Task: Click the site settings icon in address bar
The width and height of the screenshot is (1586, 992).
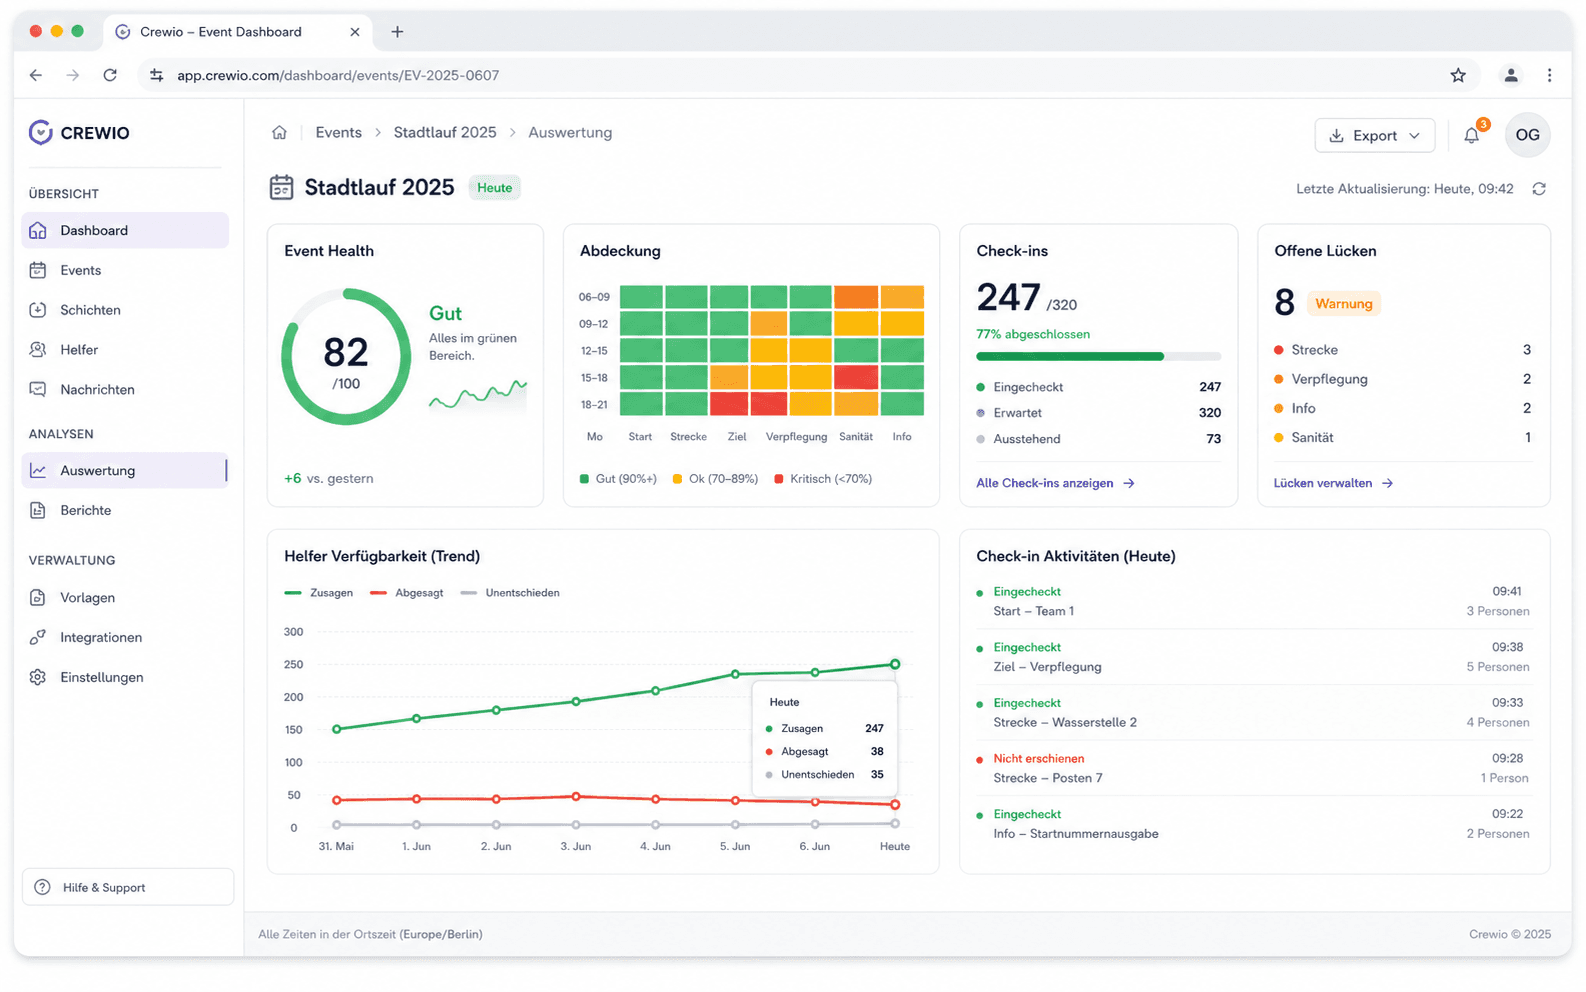Action: (x=156, y=75)
